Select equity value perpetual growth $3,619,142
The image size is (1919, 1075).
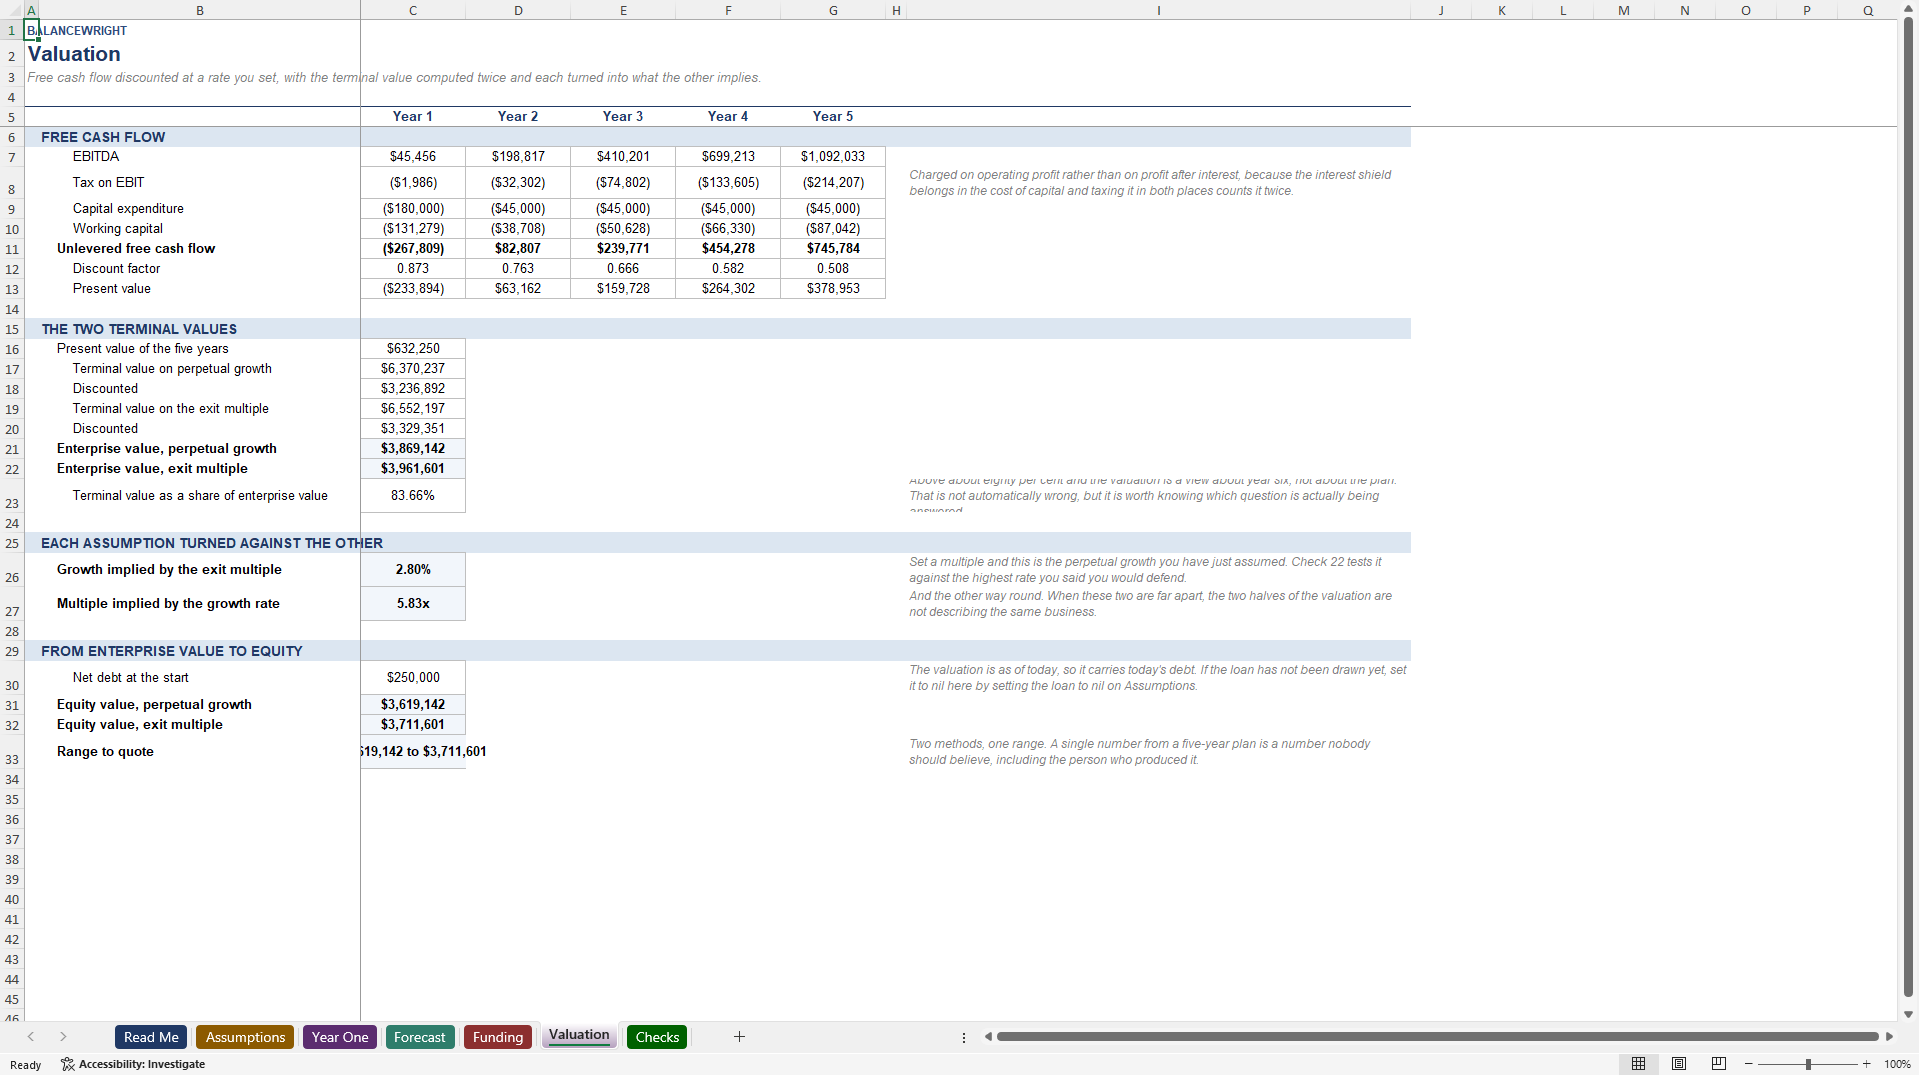[413, 705]
